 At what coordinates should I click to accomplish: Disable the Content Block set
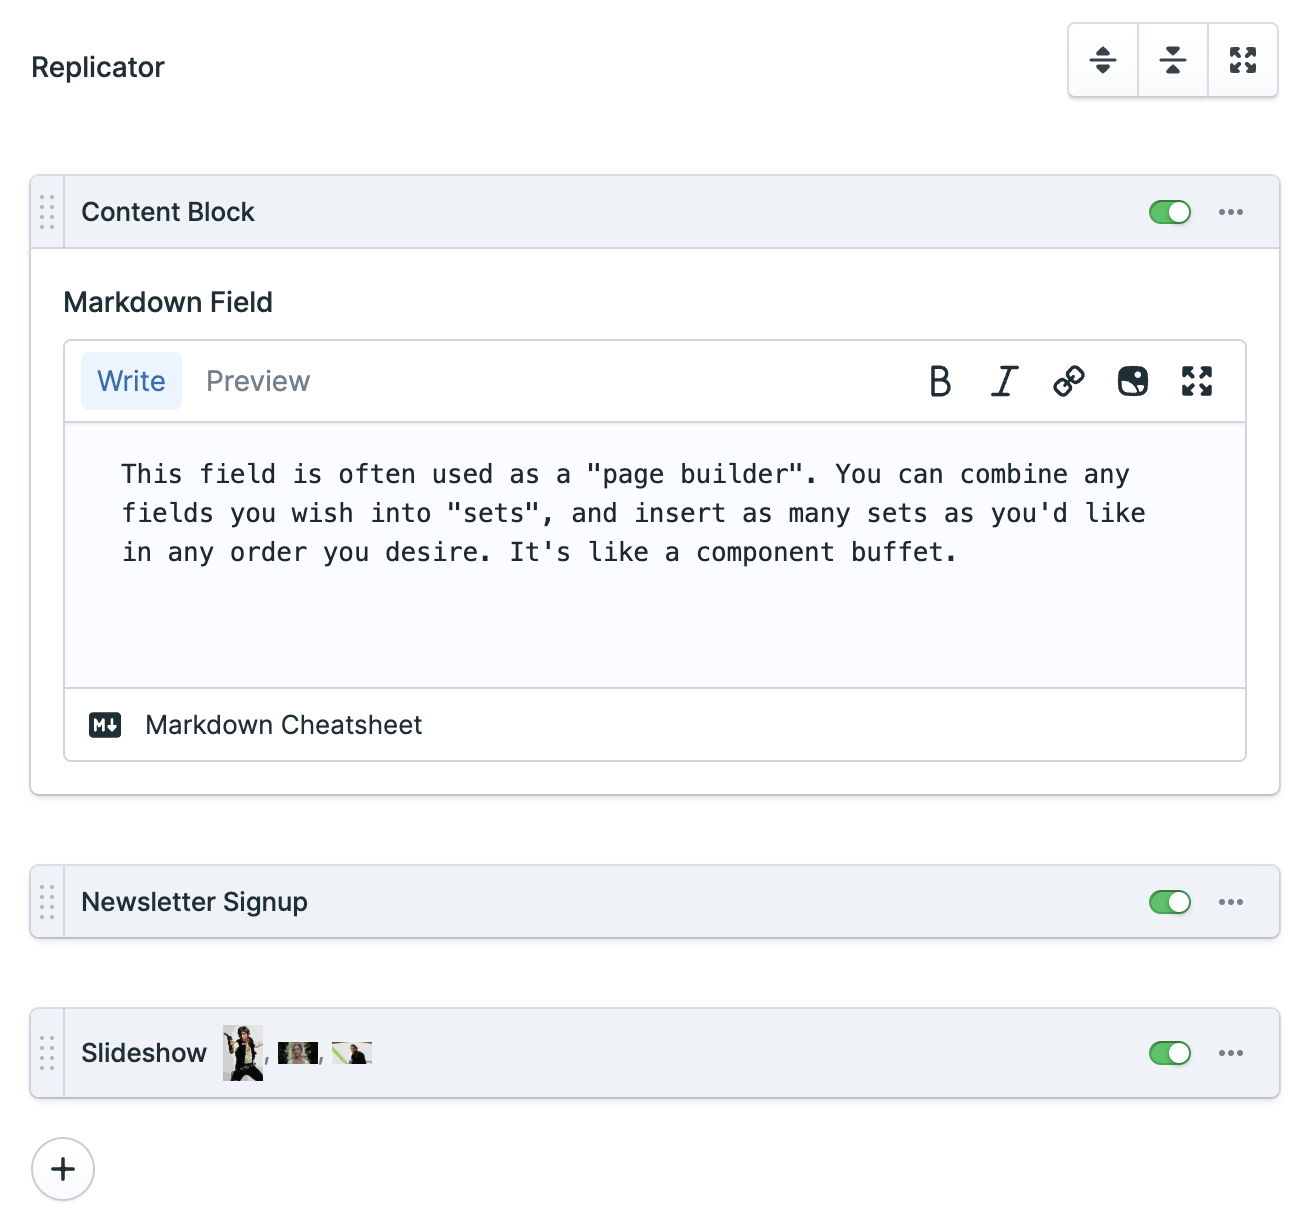(1169, 212)
